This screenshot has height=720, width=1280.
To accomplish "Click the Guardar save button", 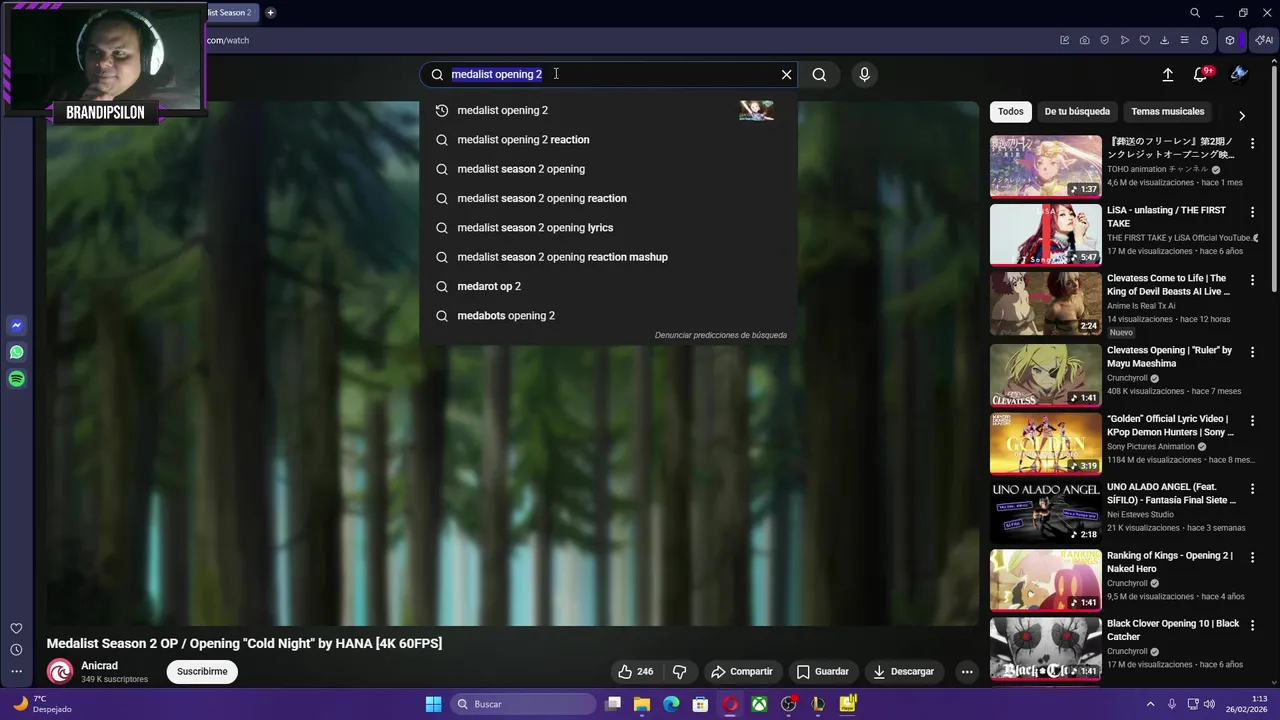I will (822, 672).
